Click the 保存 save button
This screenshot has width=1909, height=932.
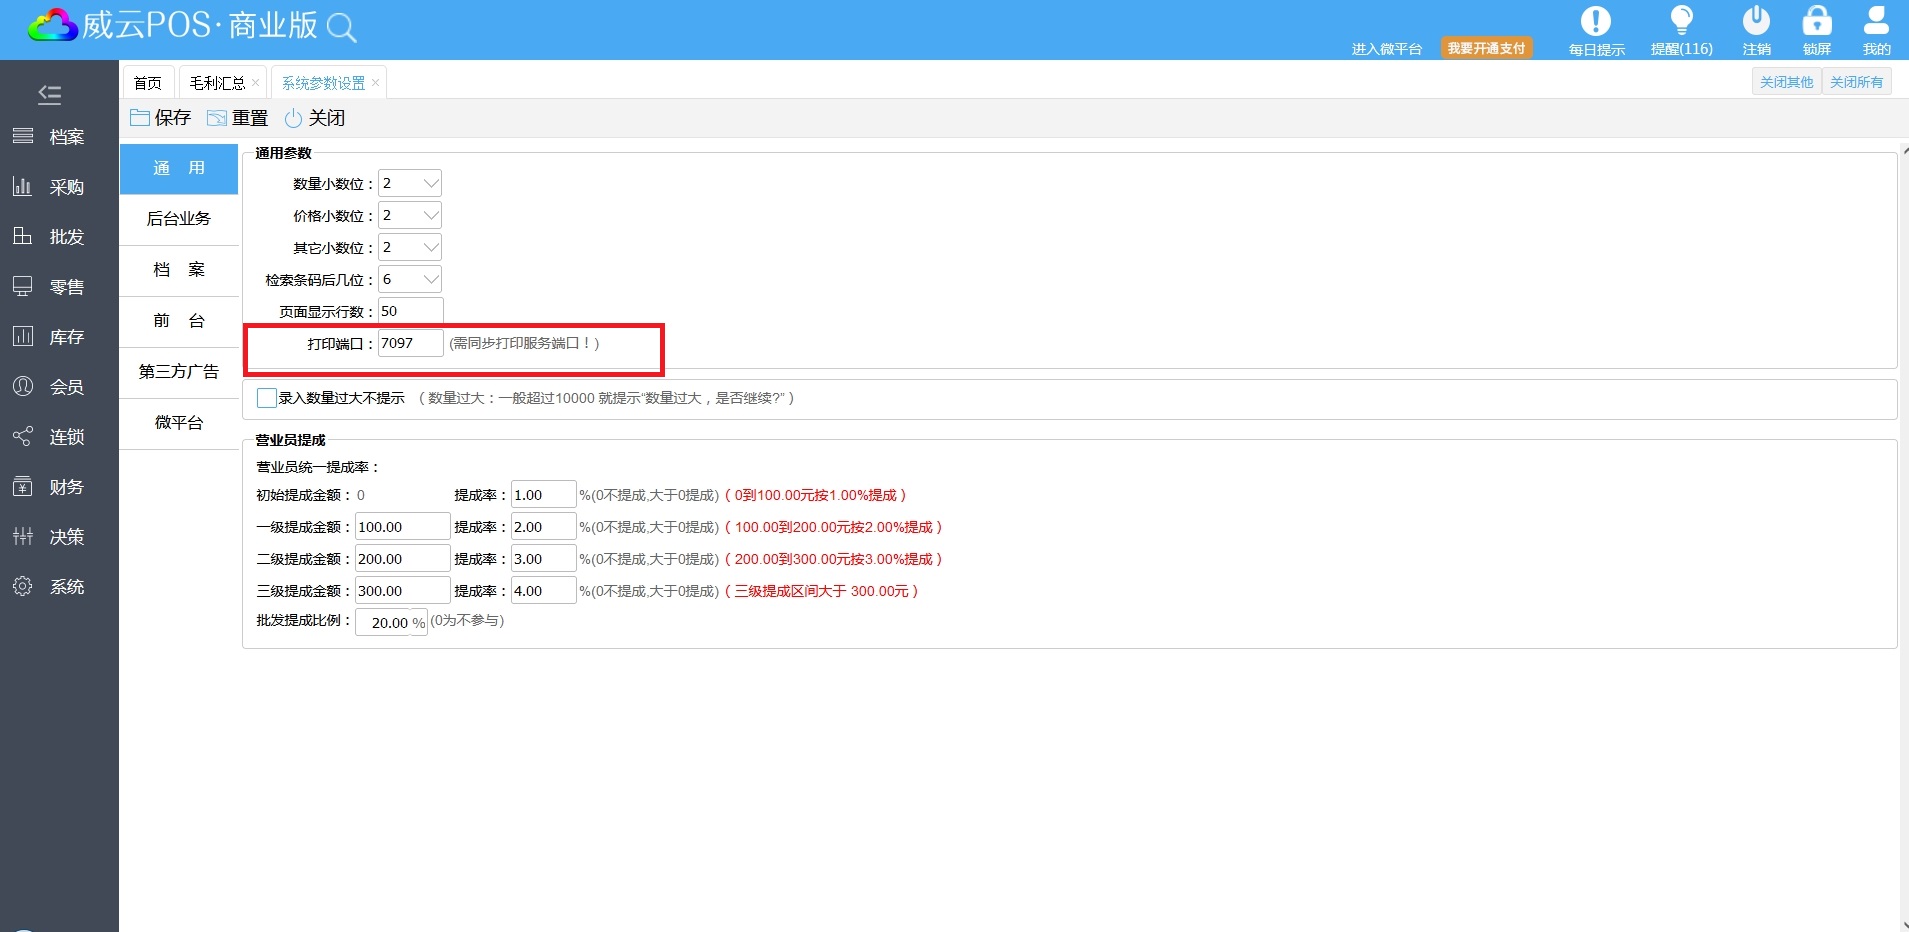point(161,118)
